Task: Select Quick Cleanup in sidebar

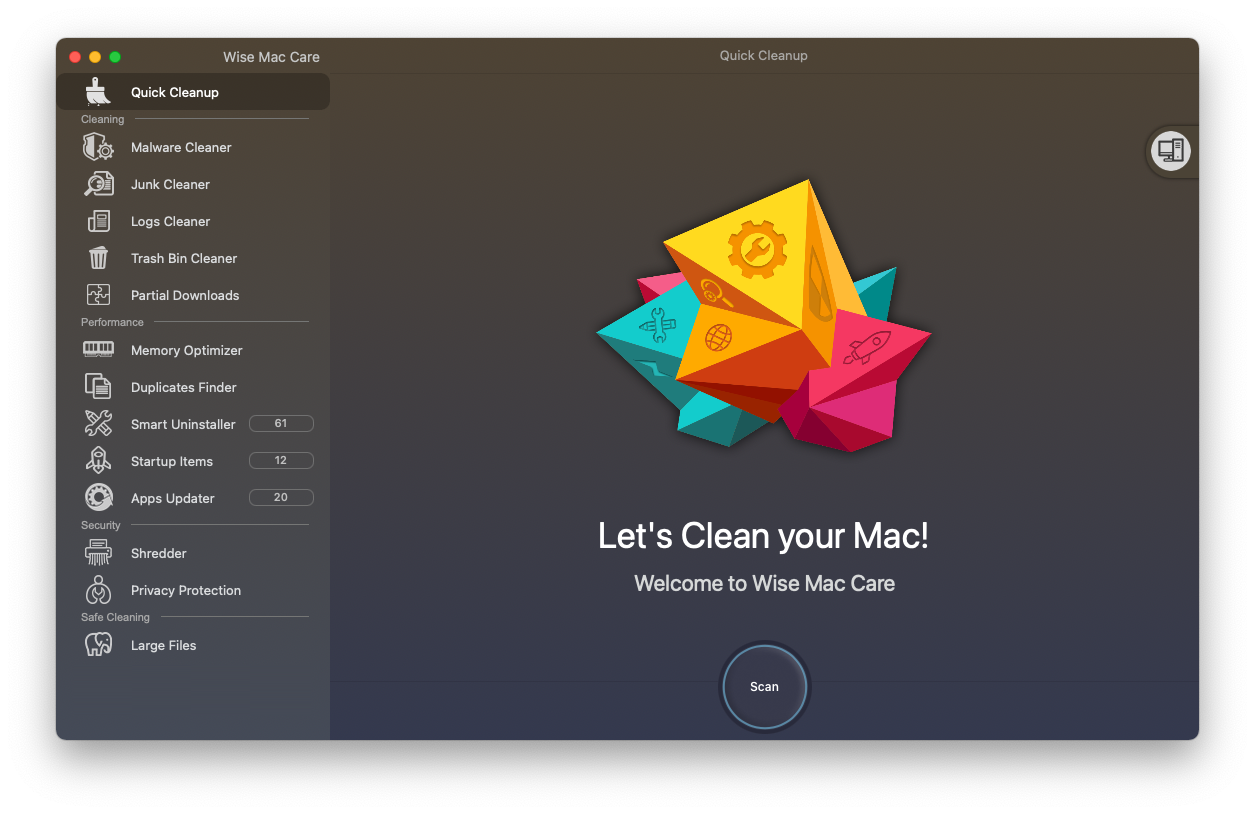Action: 193,92
